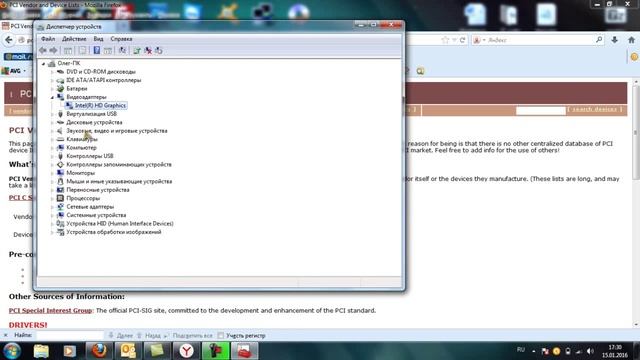
Task: Click the RU language indicator
Action: tap(520, 350)
